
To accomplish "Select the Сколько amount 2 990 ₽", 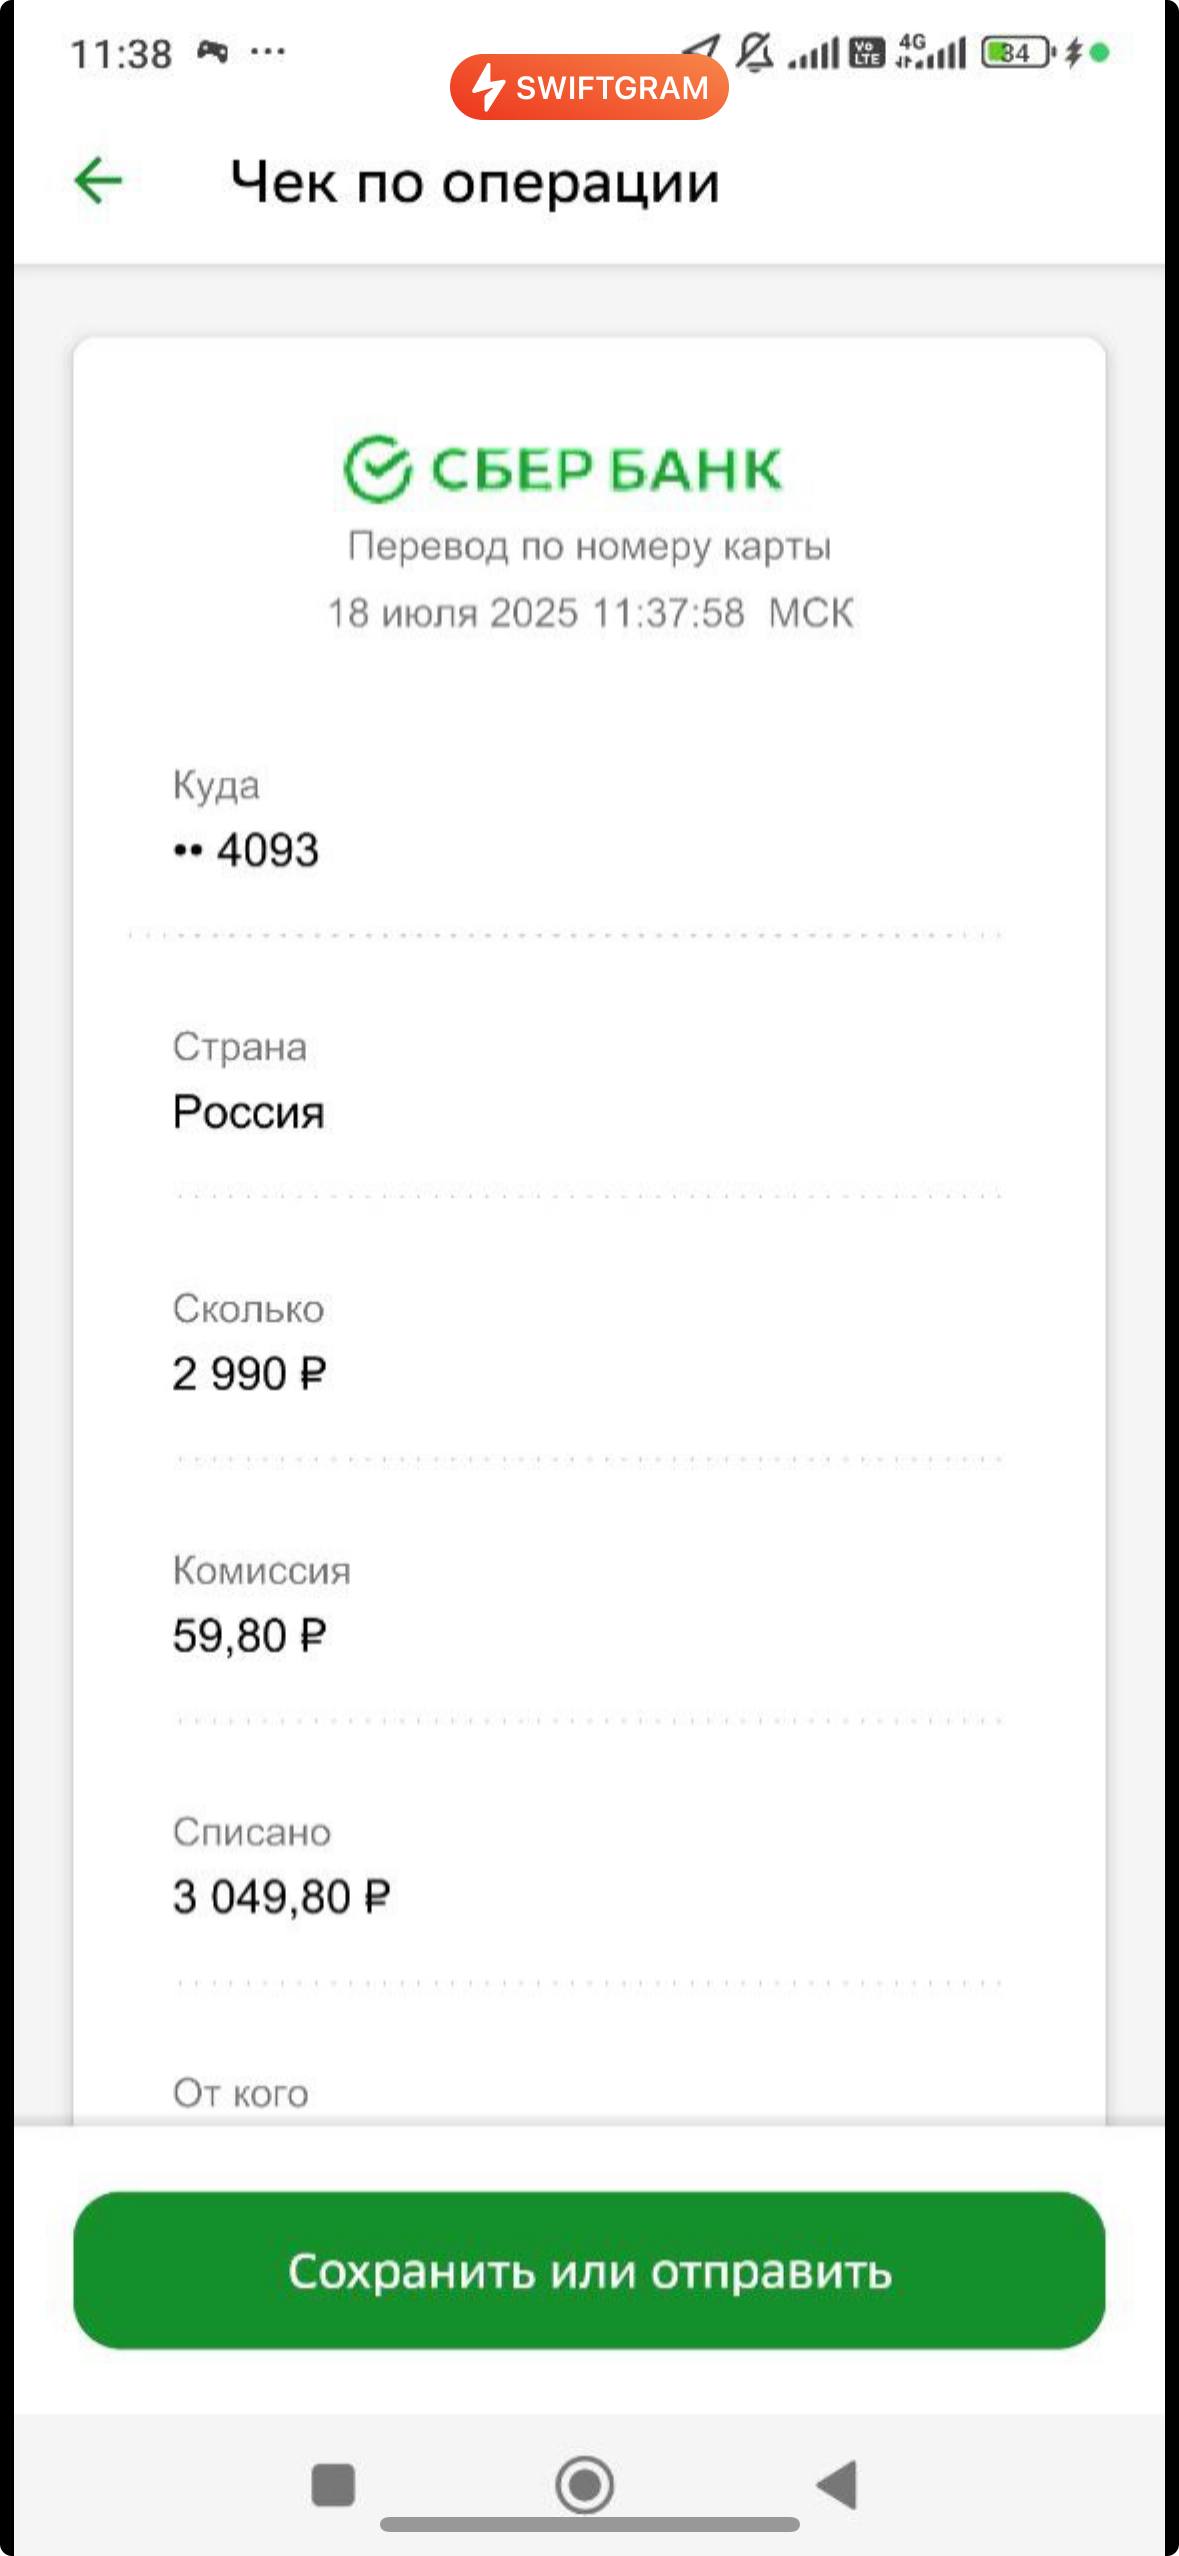I will tap(249, 1374).
